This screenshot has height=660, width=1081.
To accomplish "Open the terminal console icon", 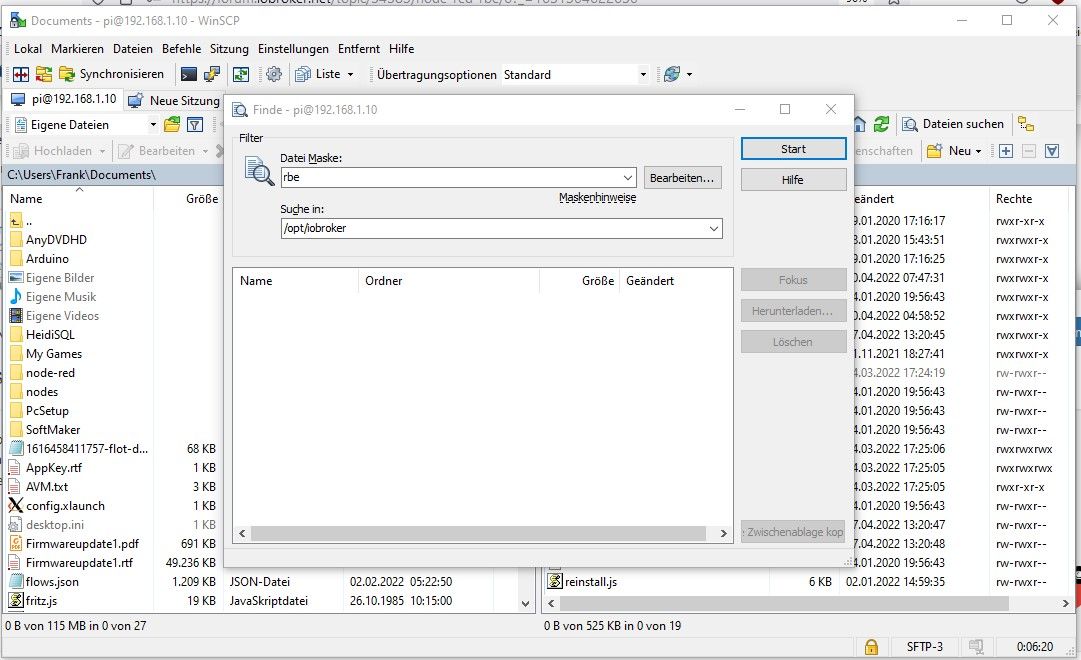I will [x=188, y=74].
